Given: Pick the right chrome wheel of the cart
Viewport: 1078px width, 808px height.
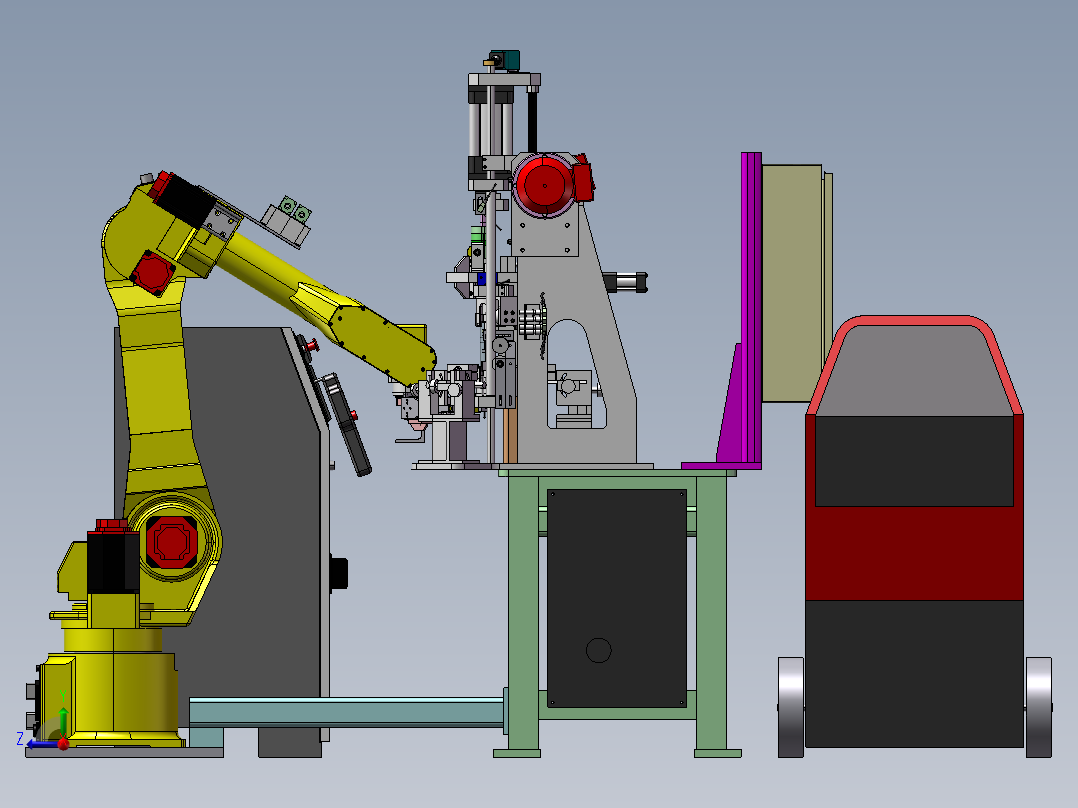Looking at the screenshot, I should coord(1038,707).
